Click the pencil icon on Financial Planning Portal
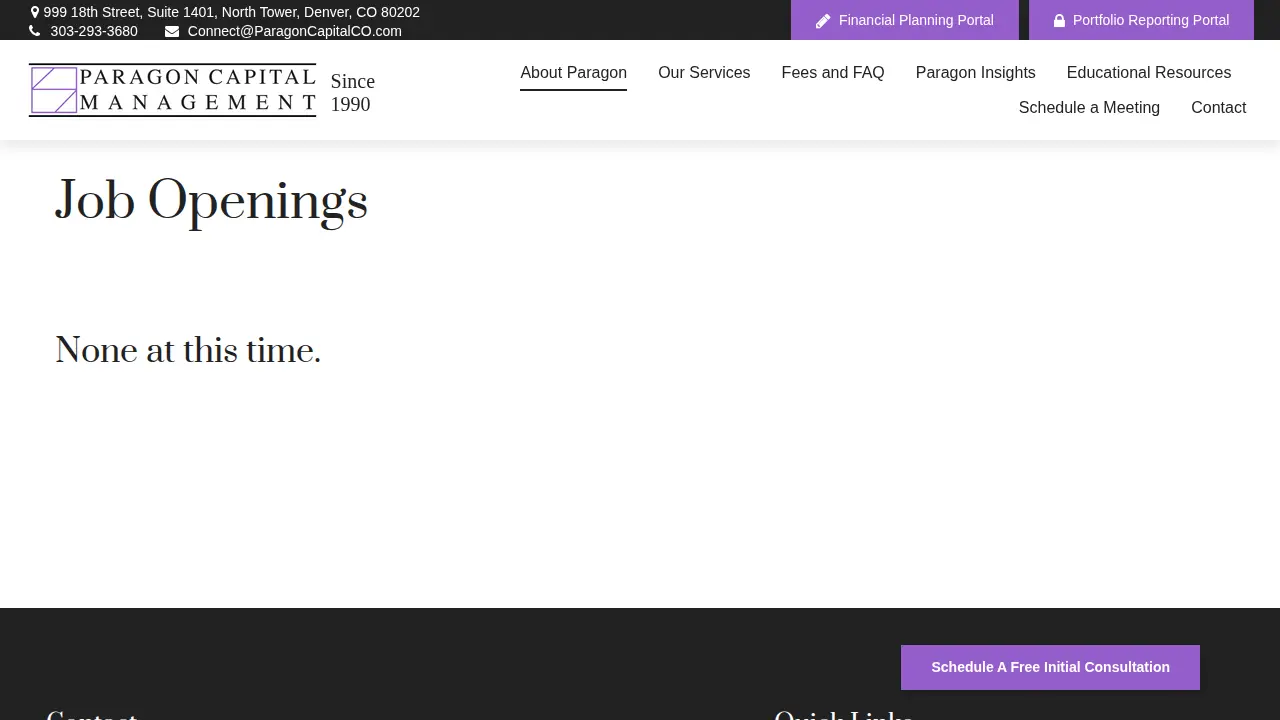Image resolution: width=1280 pixels, height=720 pixels. click(x=823, y=21)
